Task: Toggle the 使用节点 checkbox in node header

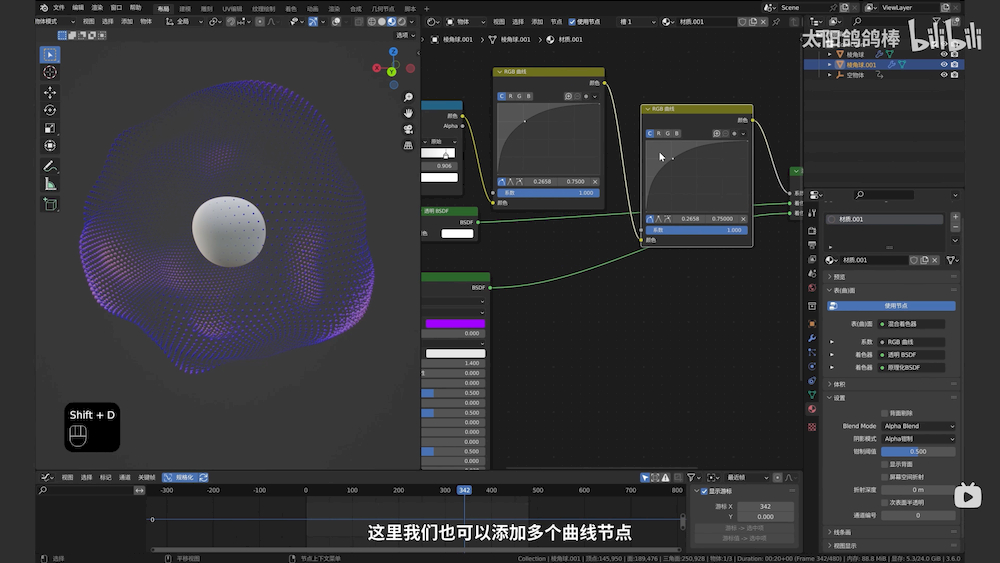Action: [x=571, y=22]
